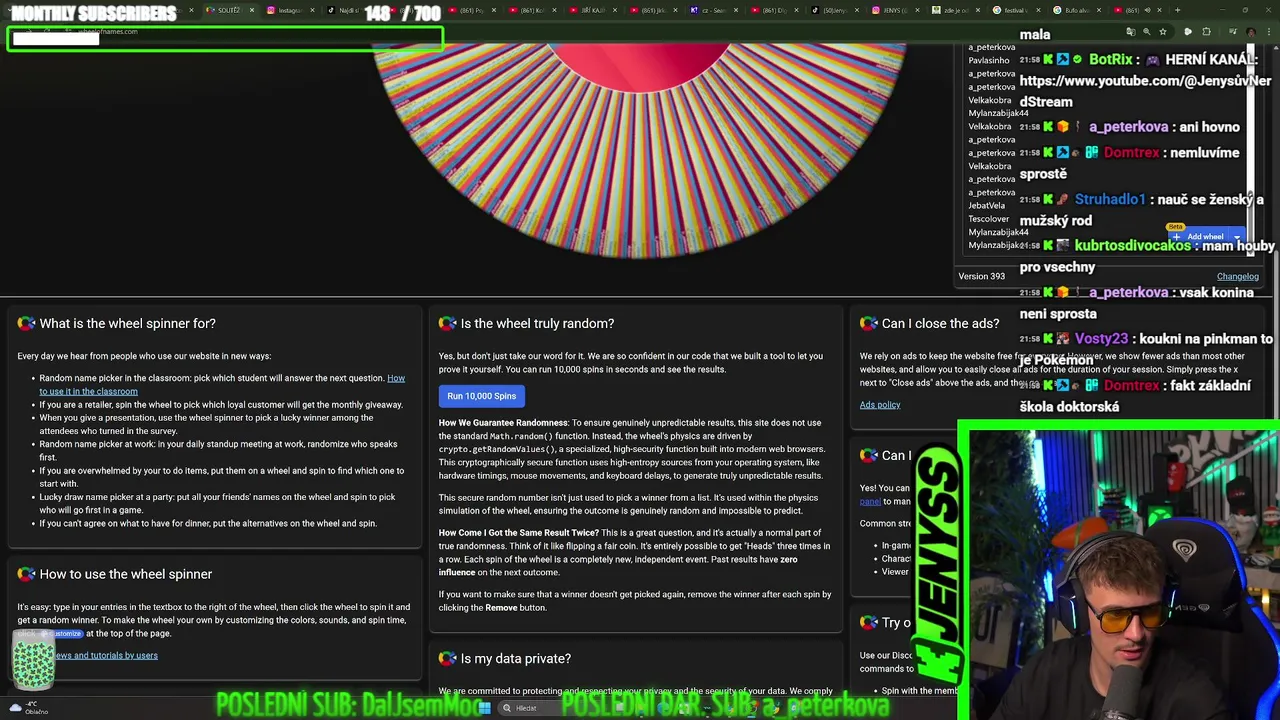Open a new browser tab with plus
Screen dimensions: 1280x720
click(x=1177, y=10)
